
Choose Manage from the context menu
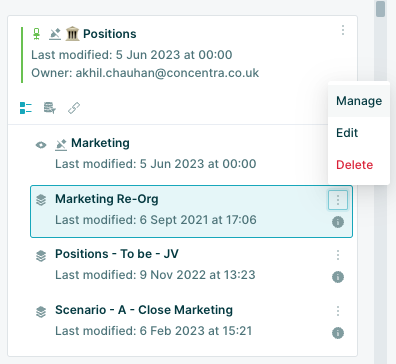point(359,101)
